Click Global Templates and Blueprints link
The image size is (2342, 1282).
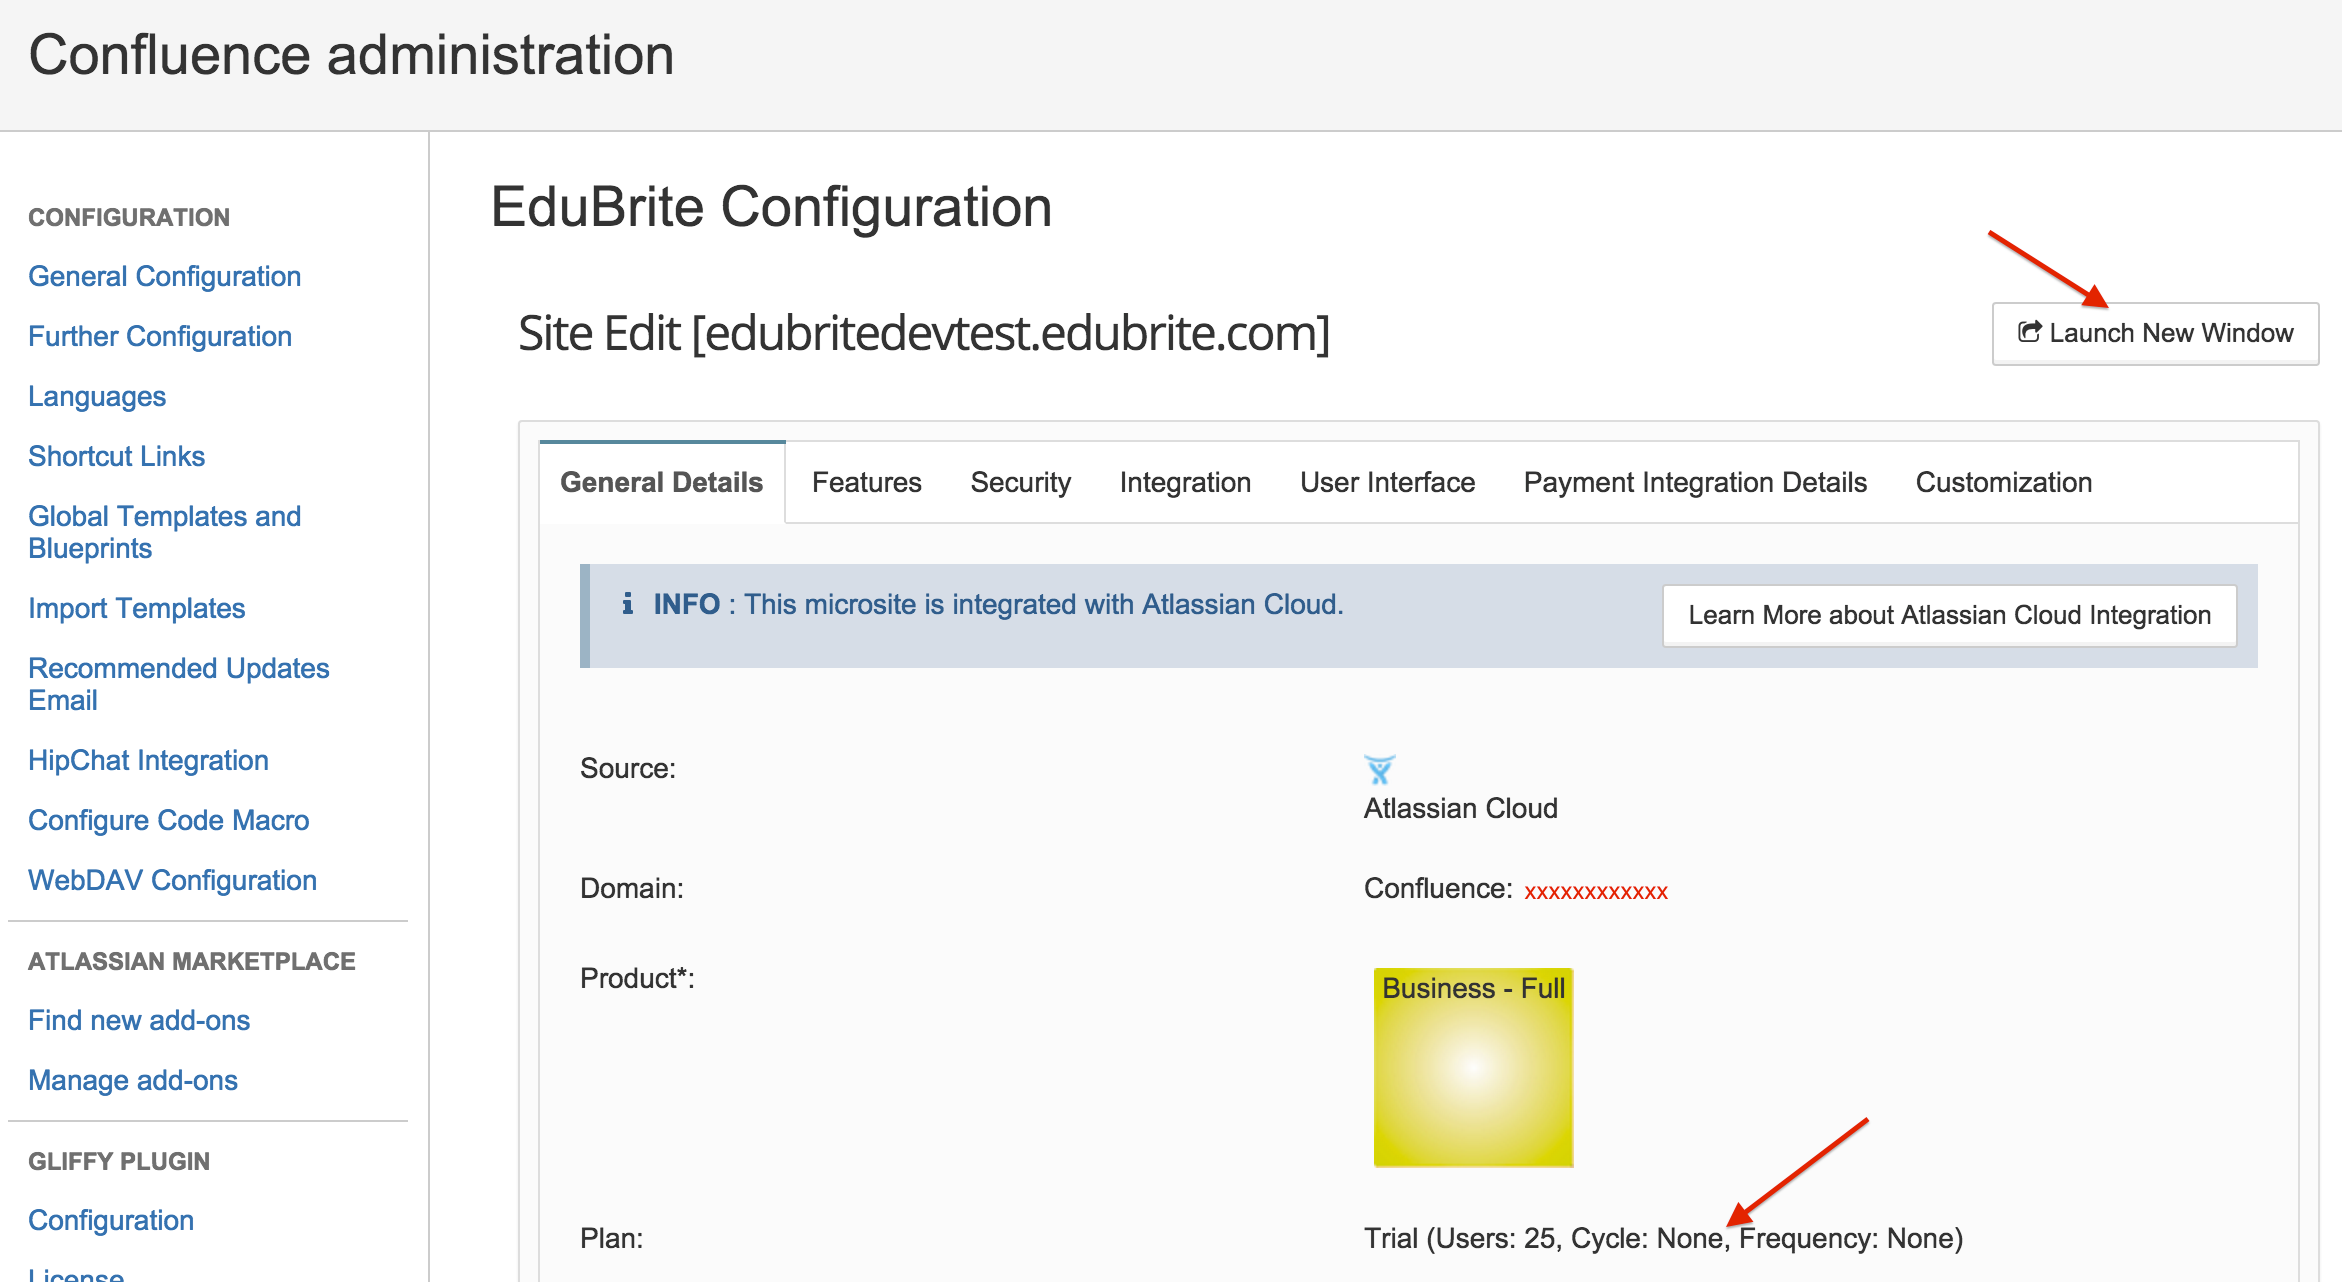tap(164, 531)
